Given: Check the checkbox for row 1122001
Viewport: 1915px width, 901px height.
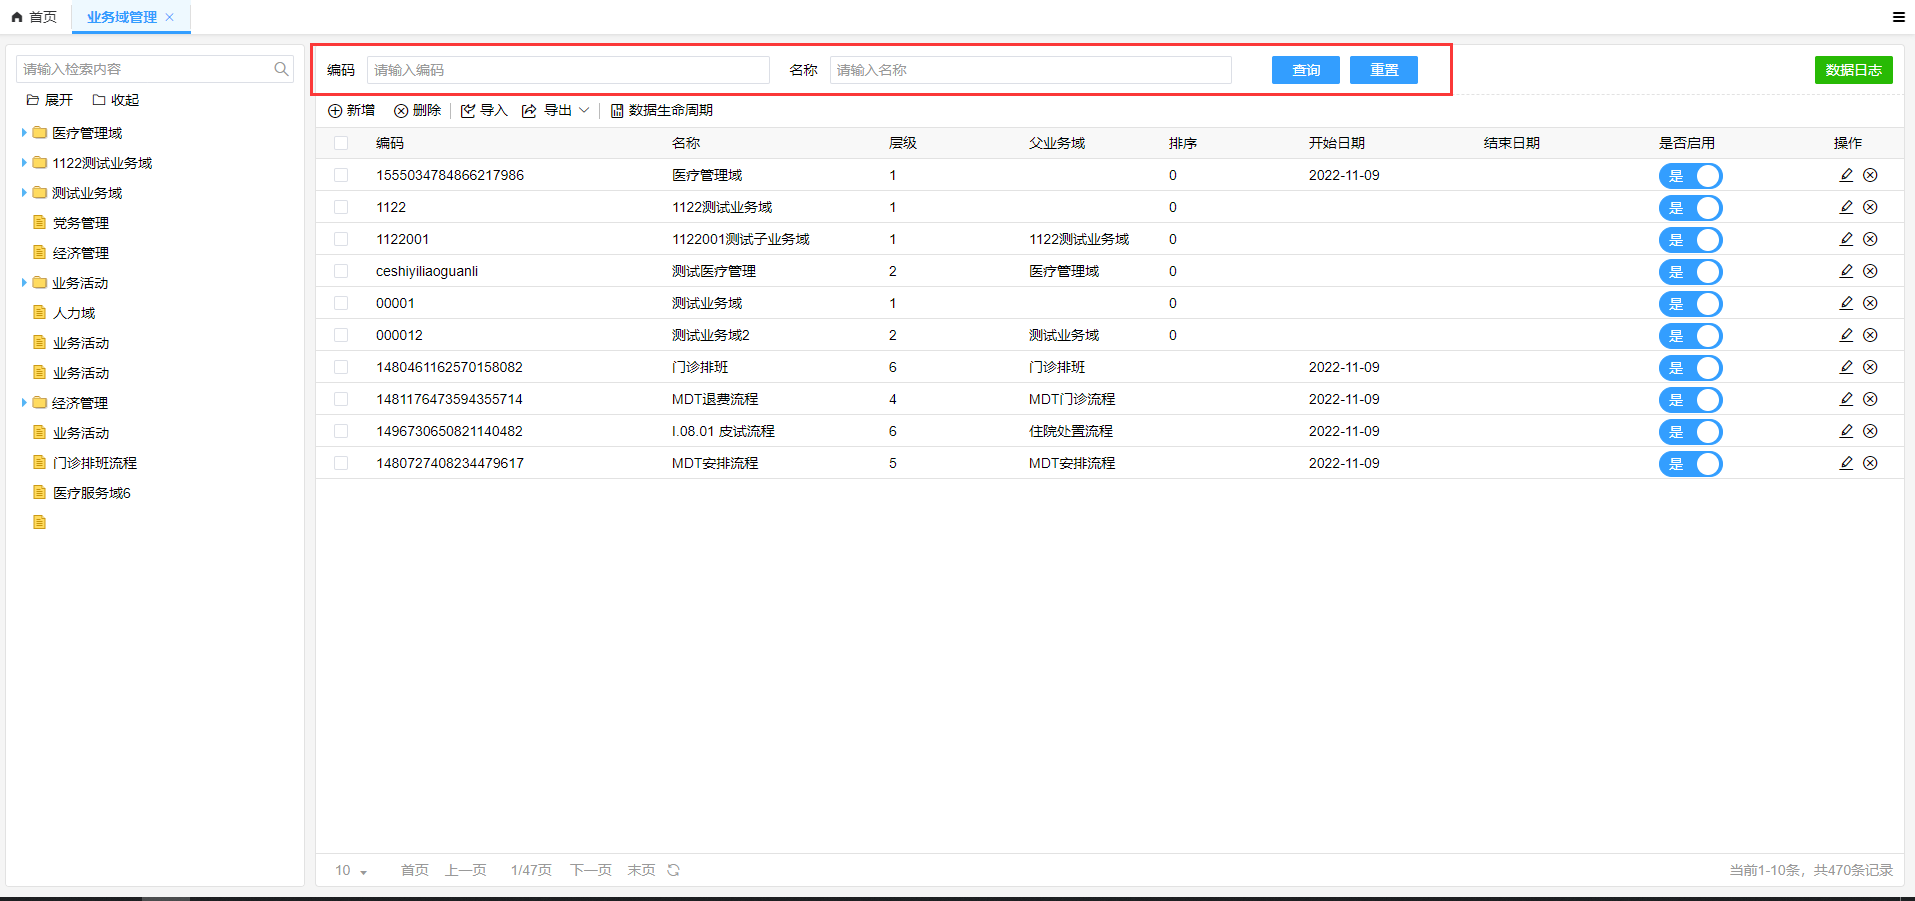Looking at the screenshot, I should click(341, 239).
